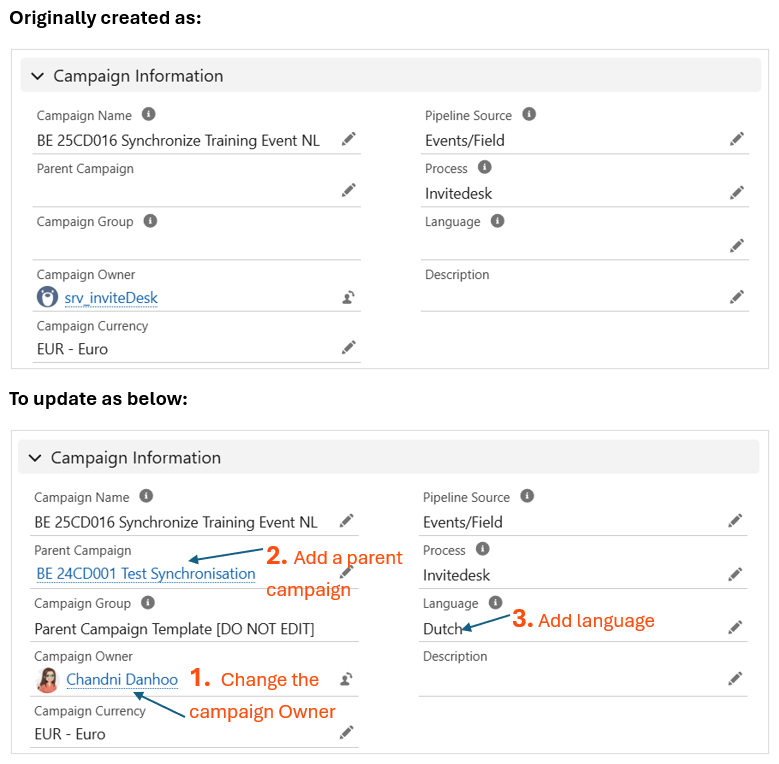
Task: Click Chandni Danhoo's profile avatar
Action: [47, 680]
